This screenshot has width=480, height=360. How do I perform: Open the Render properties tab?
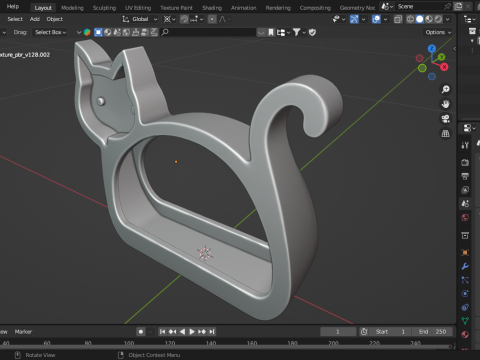coord(465,162)
